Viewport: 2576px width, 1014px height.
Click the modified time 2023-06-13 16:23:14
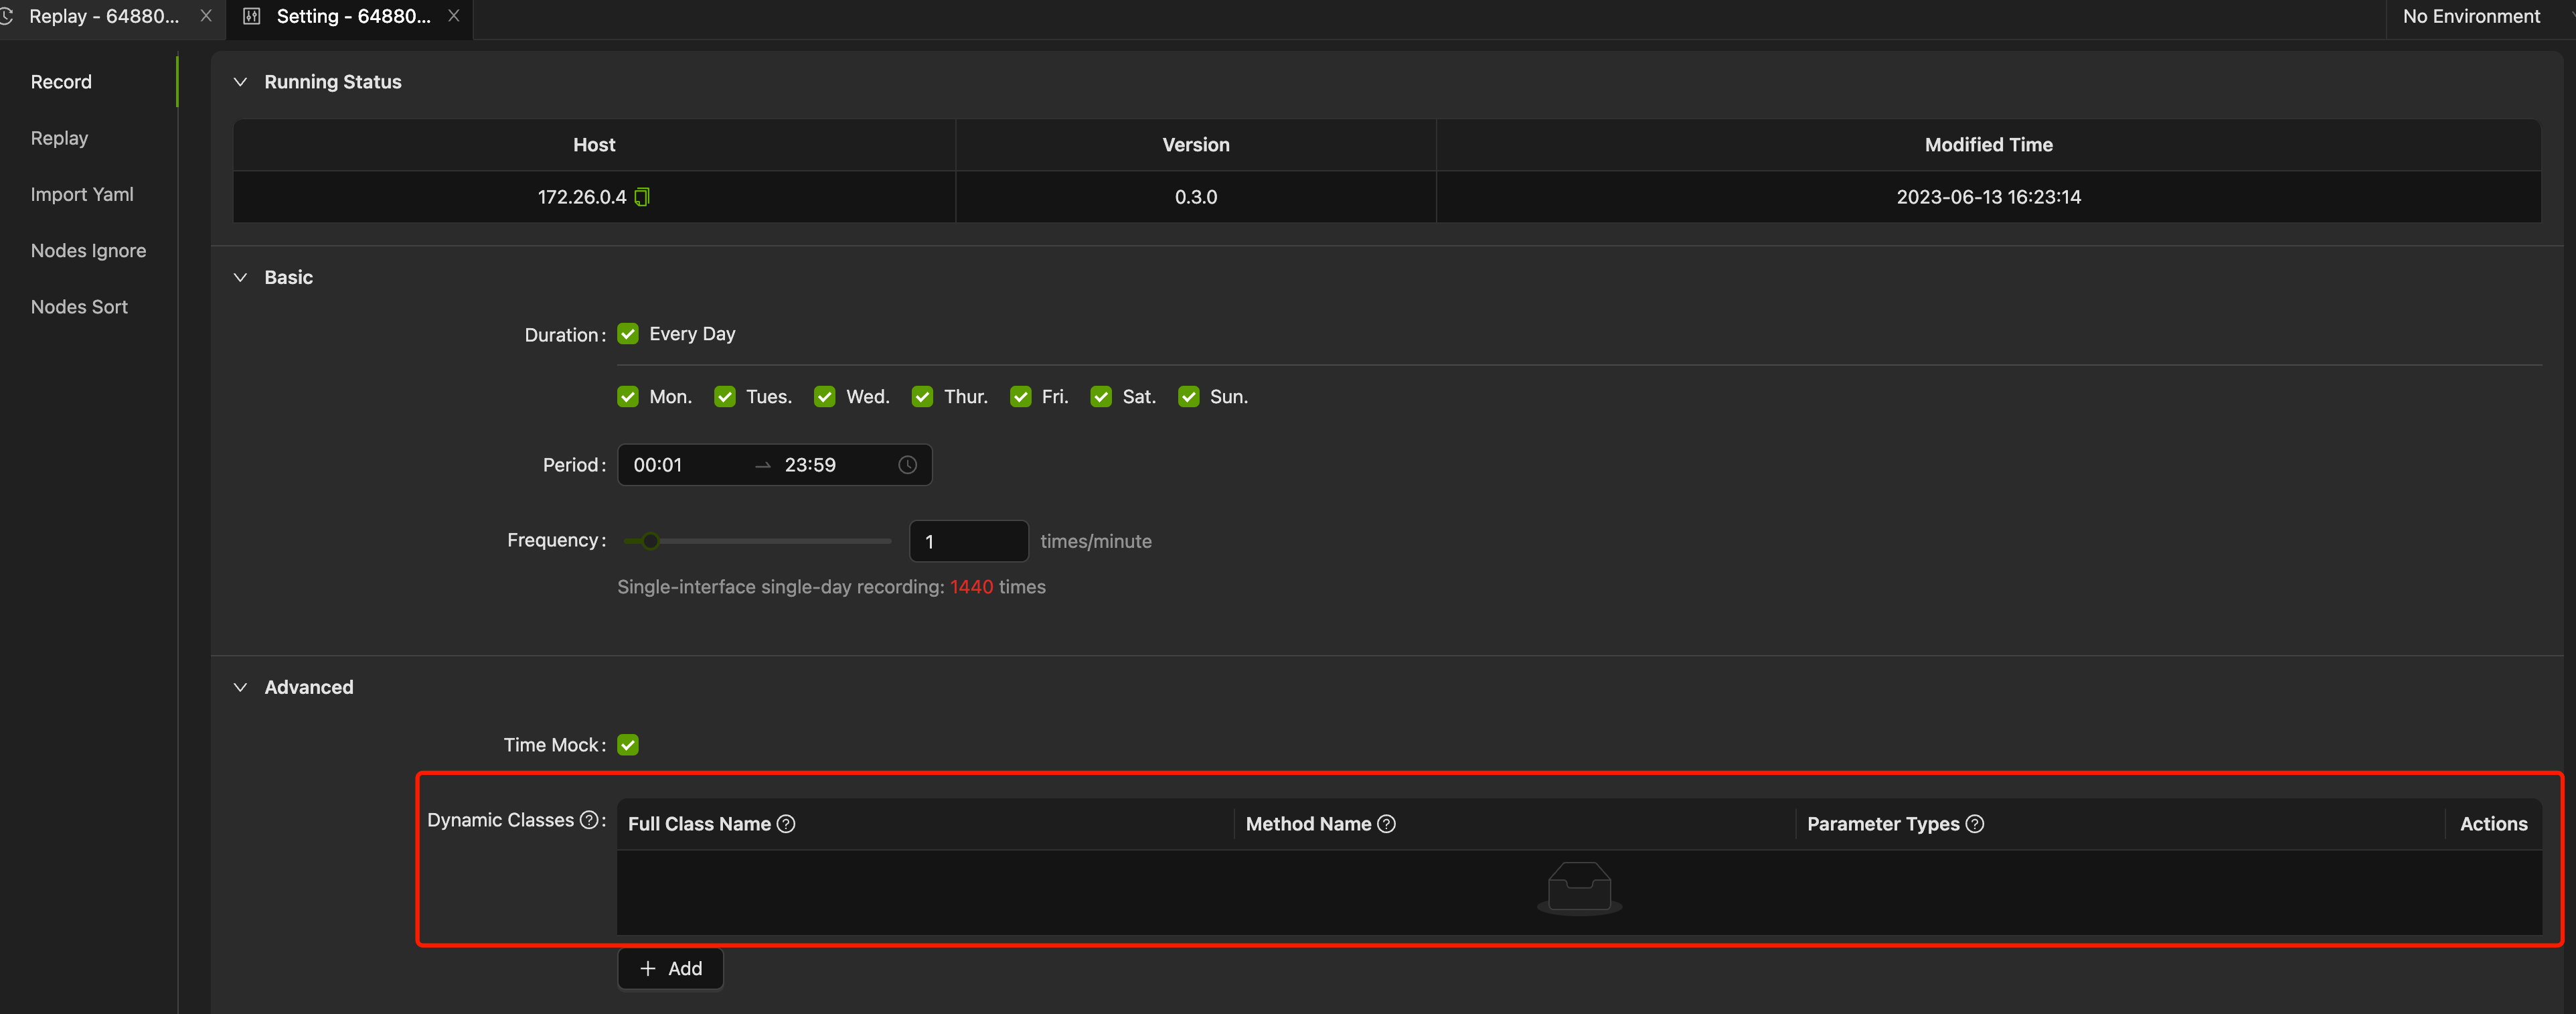(1988, 197)
